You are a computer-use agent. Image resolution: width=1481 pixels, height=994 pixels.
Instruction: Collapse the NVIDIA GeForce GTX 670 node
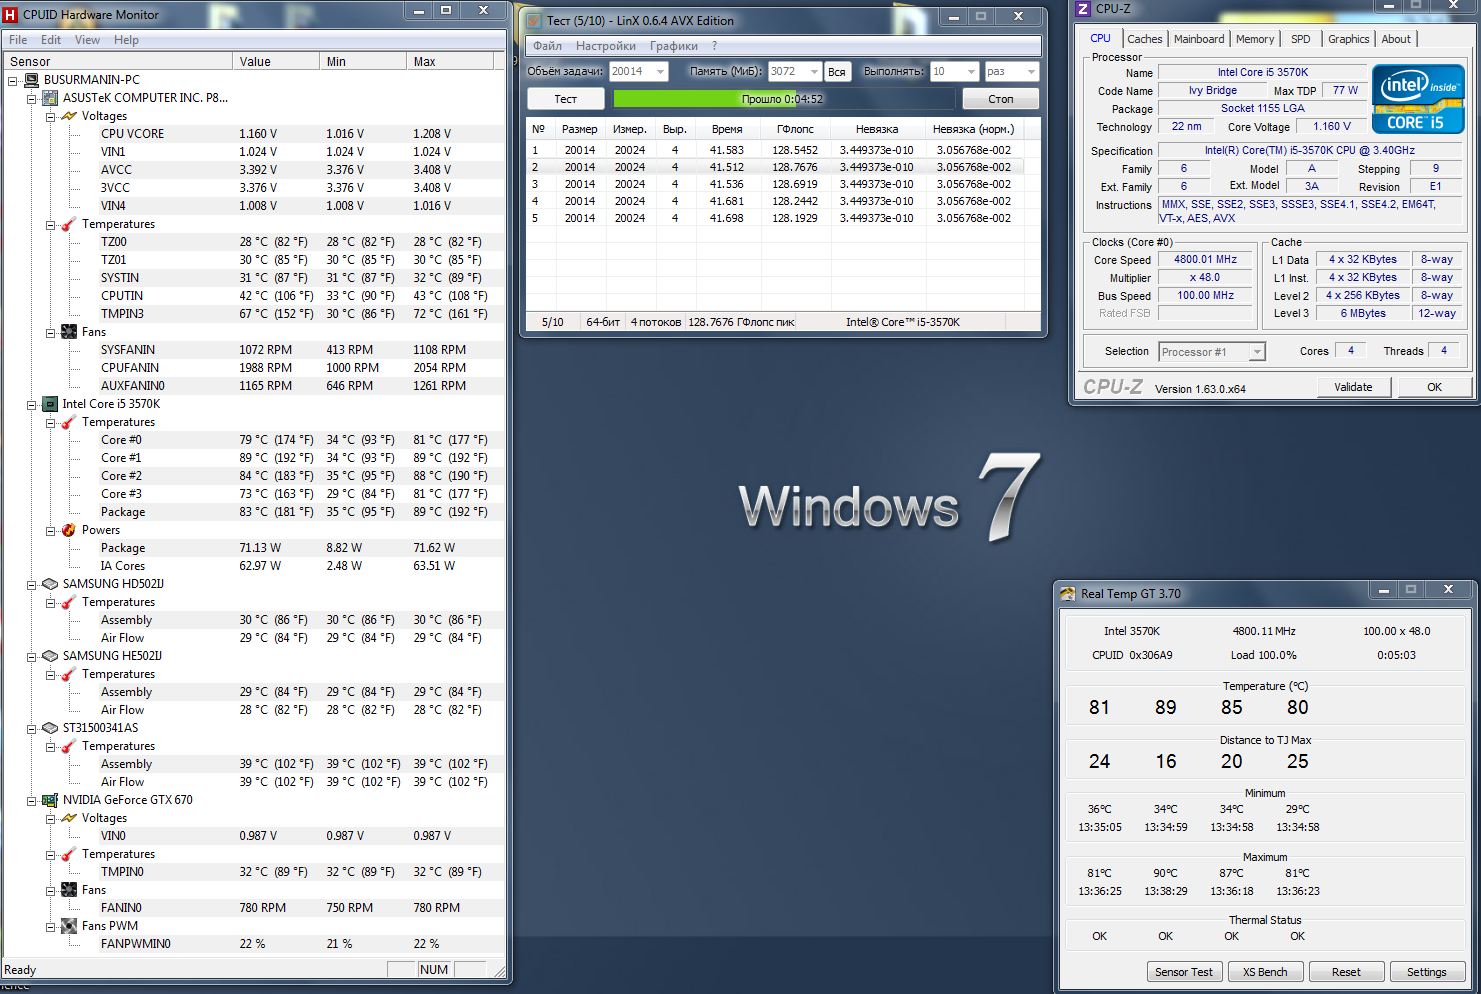point(32,800)
